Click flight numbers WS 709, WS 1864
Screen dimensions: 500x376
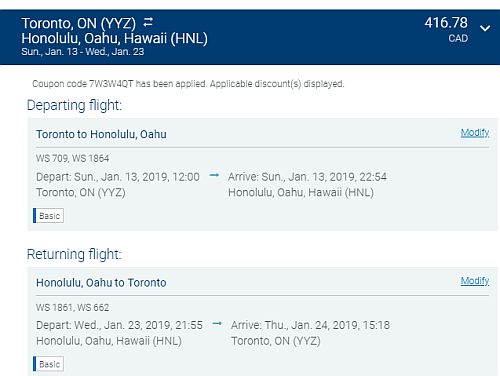pos(73,158)
